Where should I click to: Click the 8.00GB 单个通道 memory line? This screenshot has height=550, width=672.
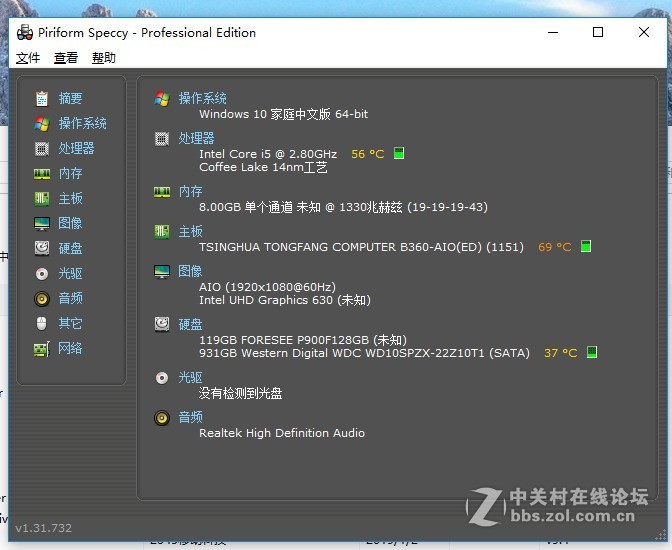pyautogui.click(x=343, y=207)
